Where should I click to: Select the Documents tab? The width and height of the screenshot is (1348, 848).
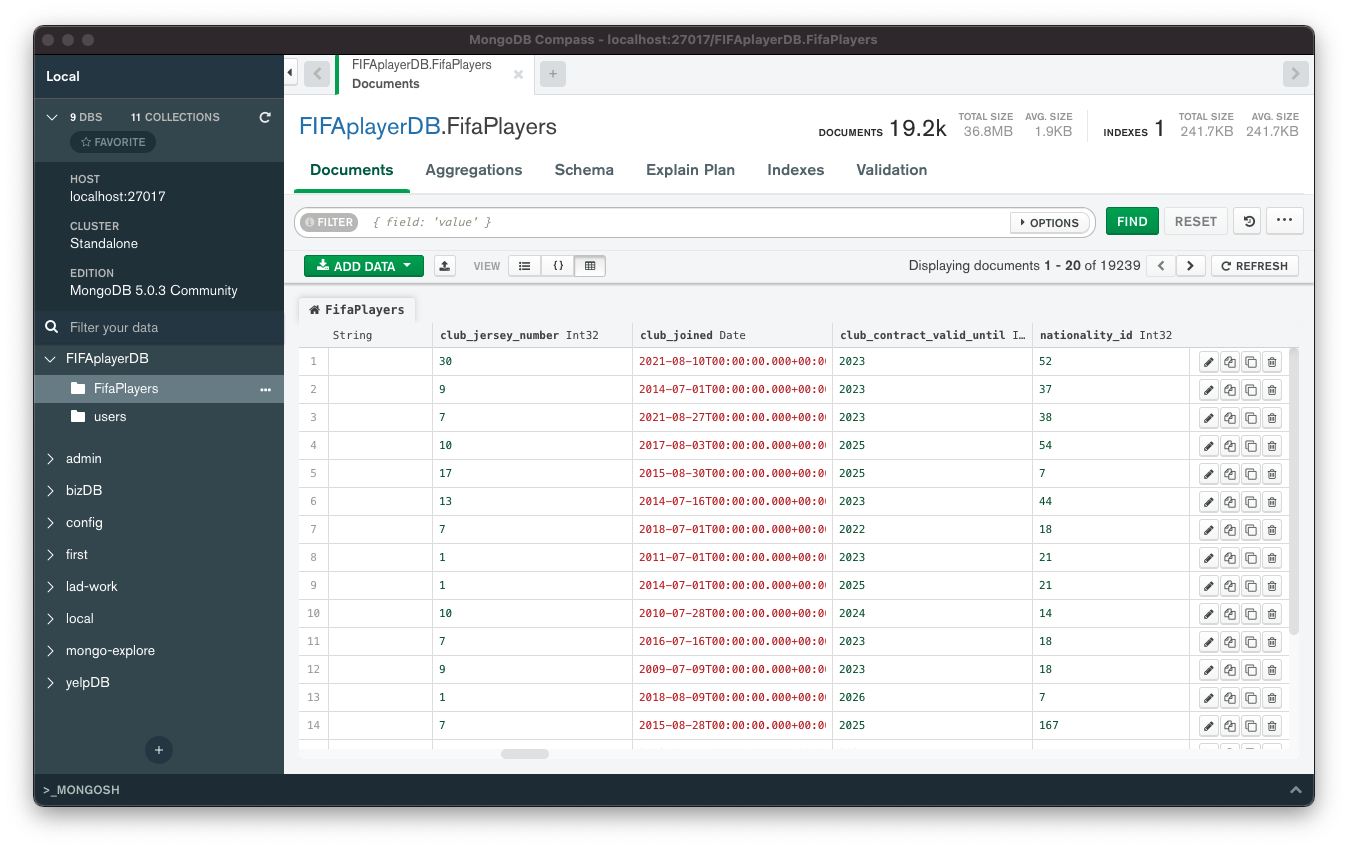click(352, 170)
